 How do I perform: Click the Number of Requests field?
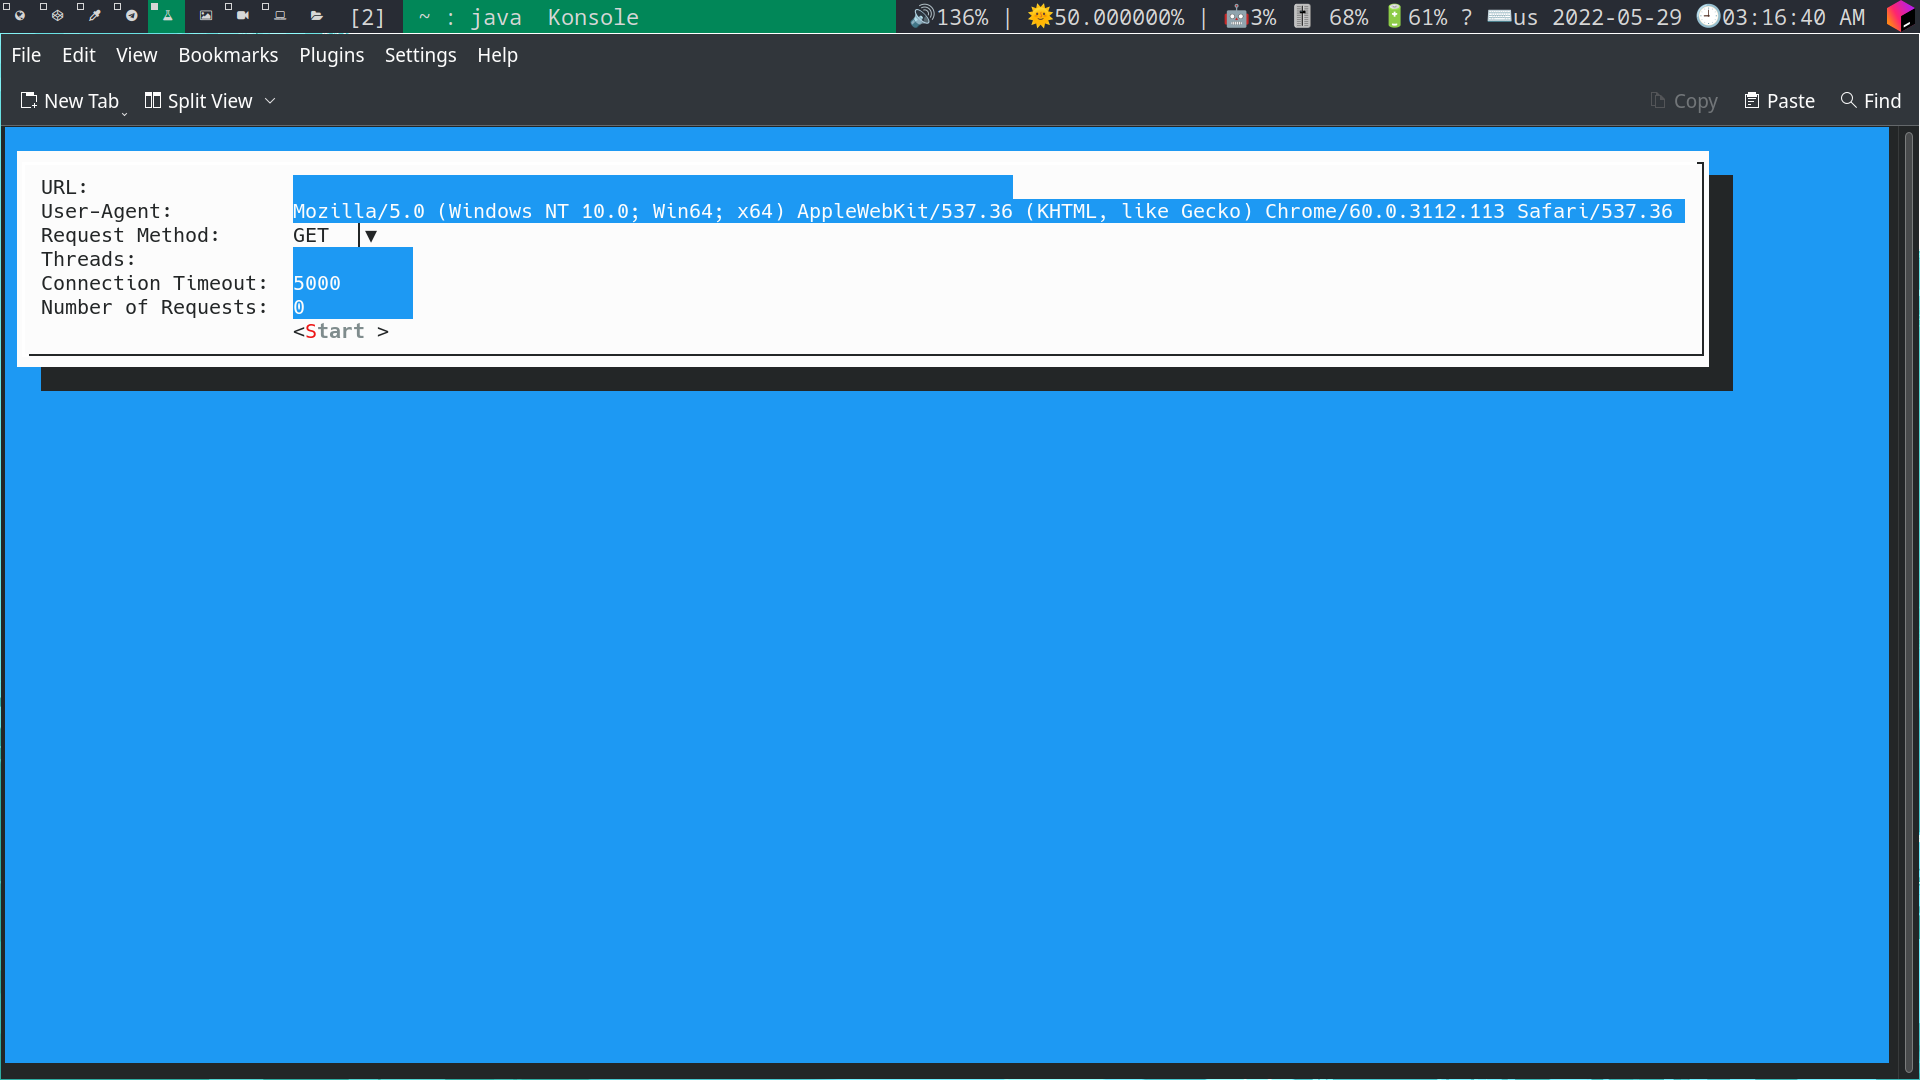(x=353, y=307)
